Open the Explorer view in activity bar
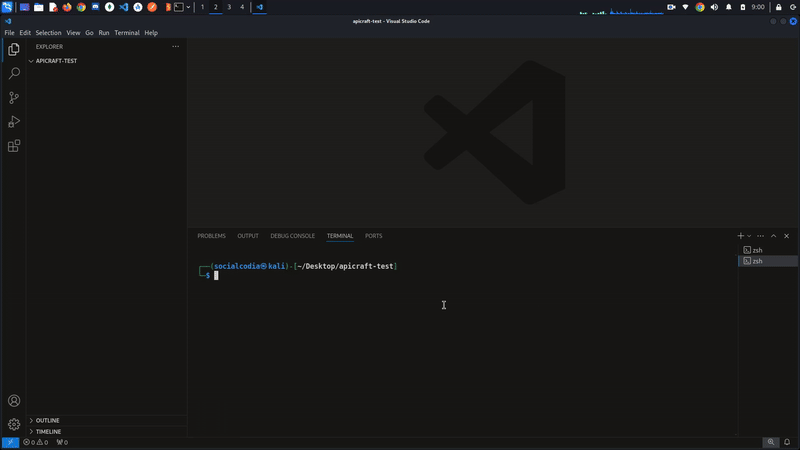 [x=14, y=49]
